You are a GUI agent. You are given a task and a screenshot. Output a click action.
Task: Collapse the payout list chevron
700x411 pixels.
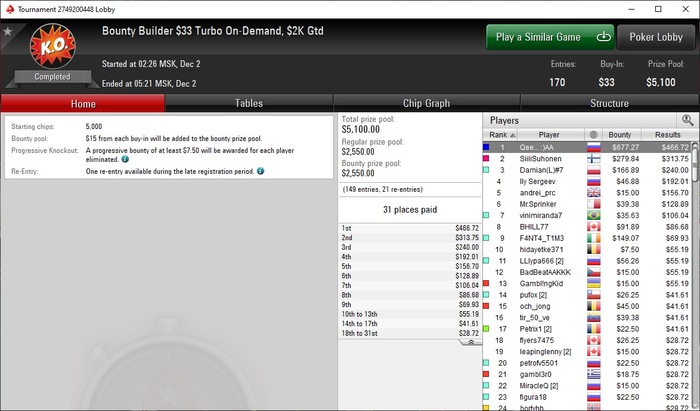click(x=471, y=342)
